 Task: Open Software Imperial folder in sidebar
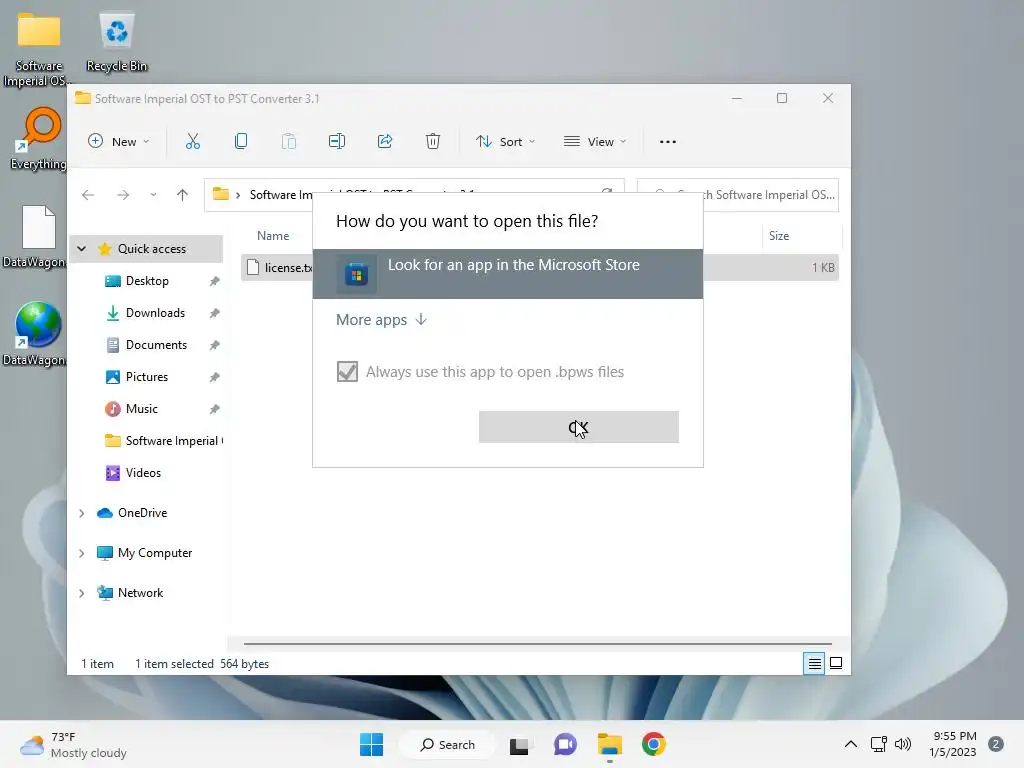163,441
